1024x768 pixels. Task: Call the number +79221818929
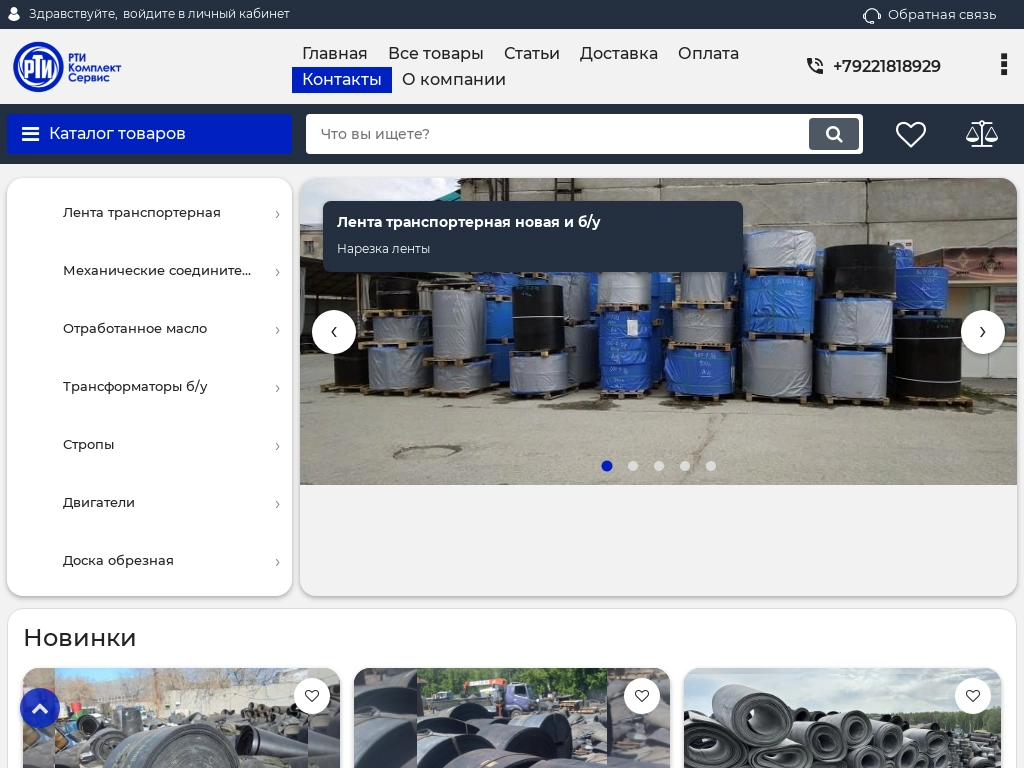click(x=886, y=66)
